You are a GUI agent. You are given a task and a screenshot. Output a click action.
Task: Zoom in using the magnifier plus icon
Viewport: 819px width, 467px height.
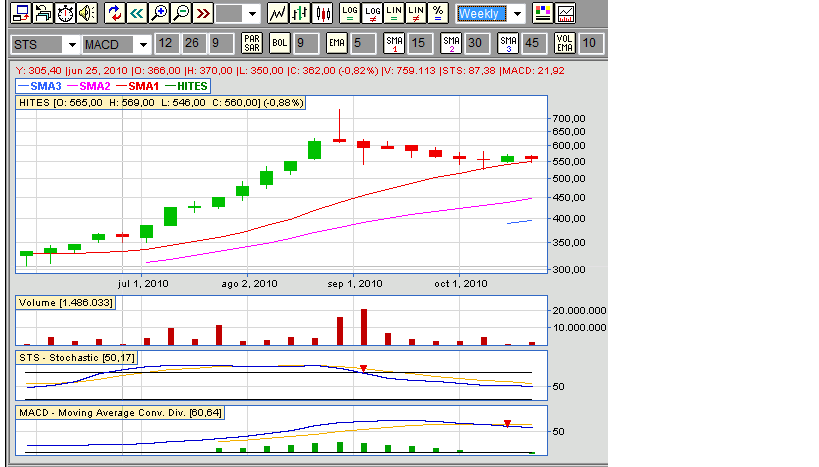[x=158, y=14]
